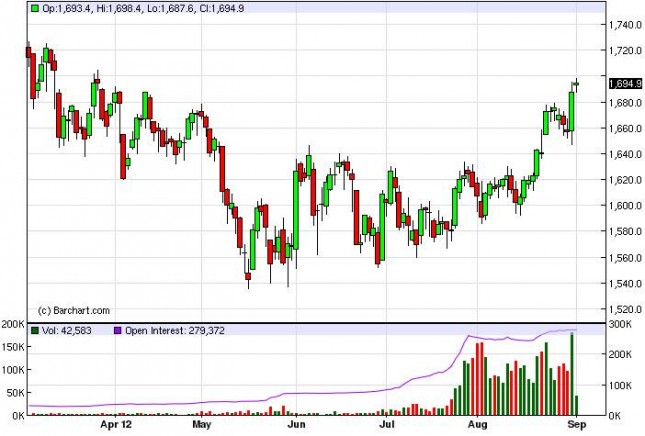Click the 1,740.0 price axis label
The image size is (645, 436).
[x=625, y=25]
